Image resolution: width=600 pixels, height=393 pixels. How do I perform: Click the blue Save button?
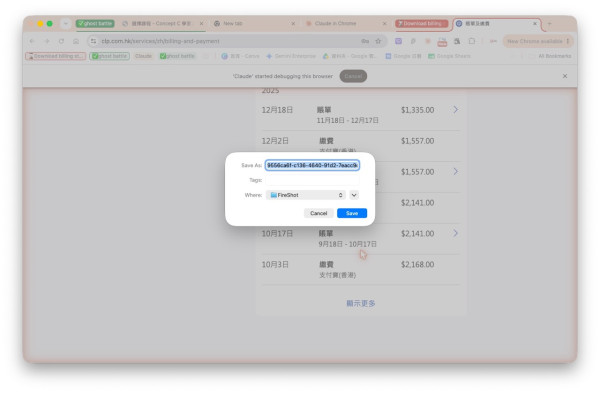tap(352, 213)
